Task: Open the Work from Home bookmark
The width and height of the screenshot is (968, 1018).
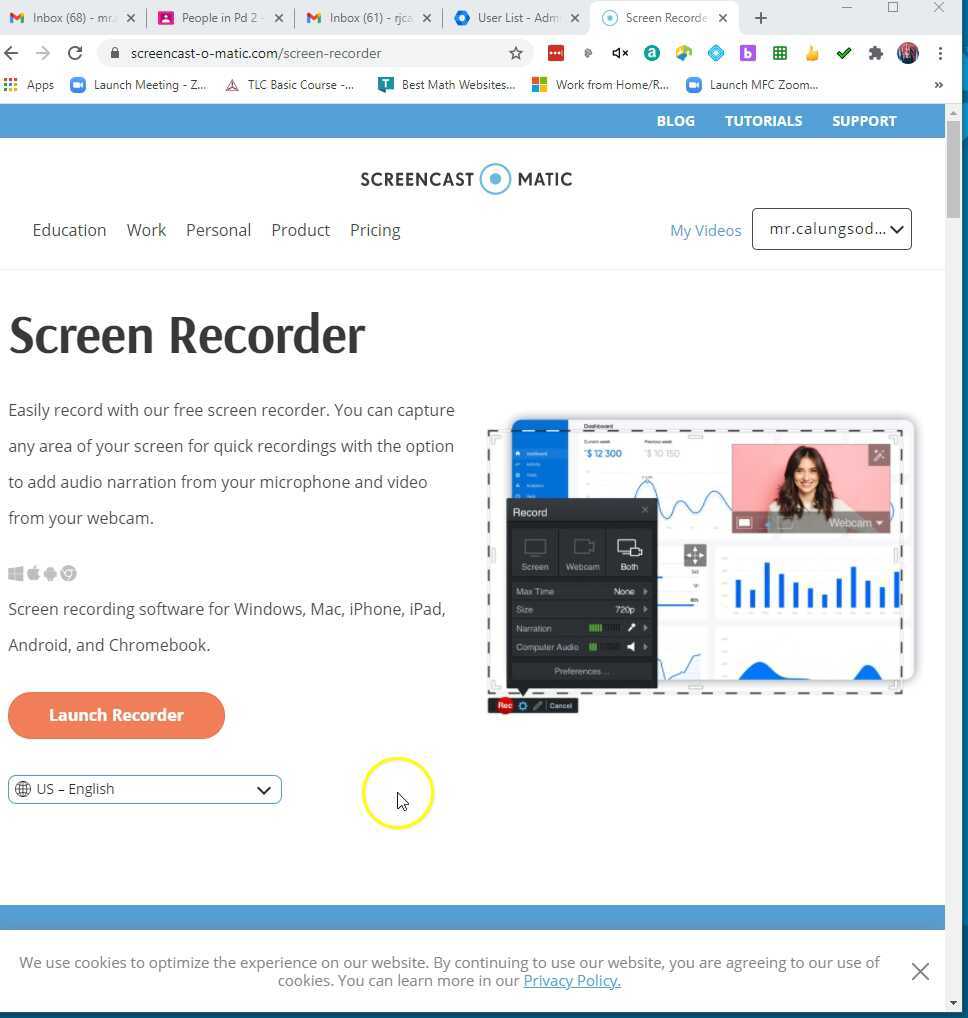Action: [600, 85]
